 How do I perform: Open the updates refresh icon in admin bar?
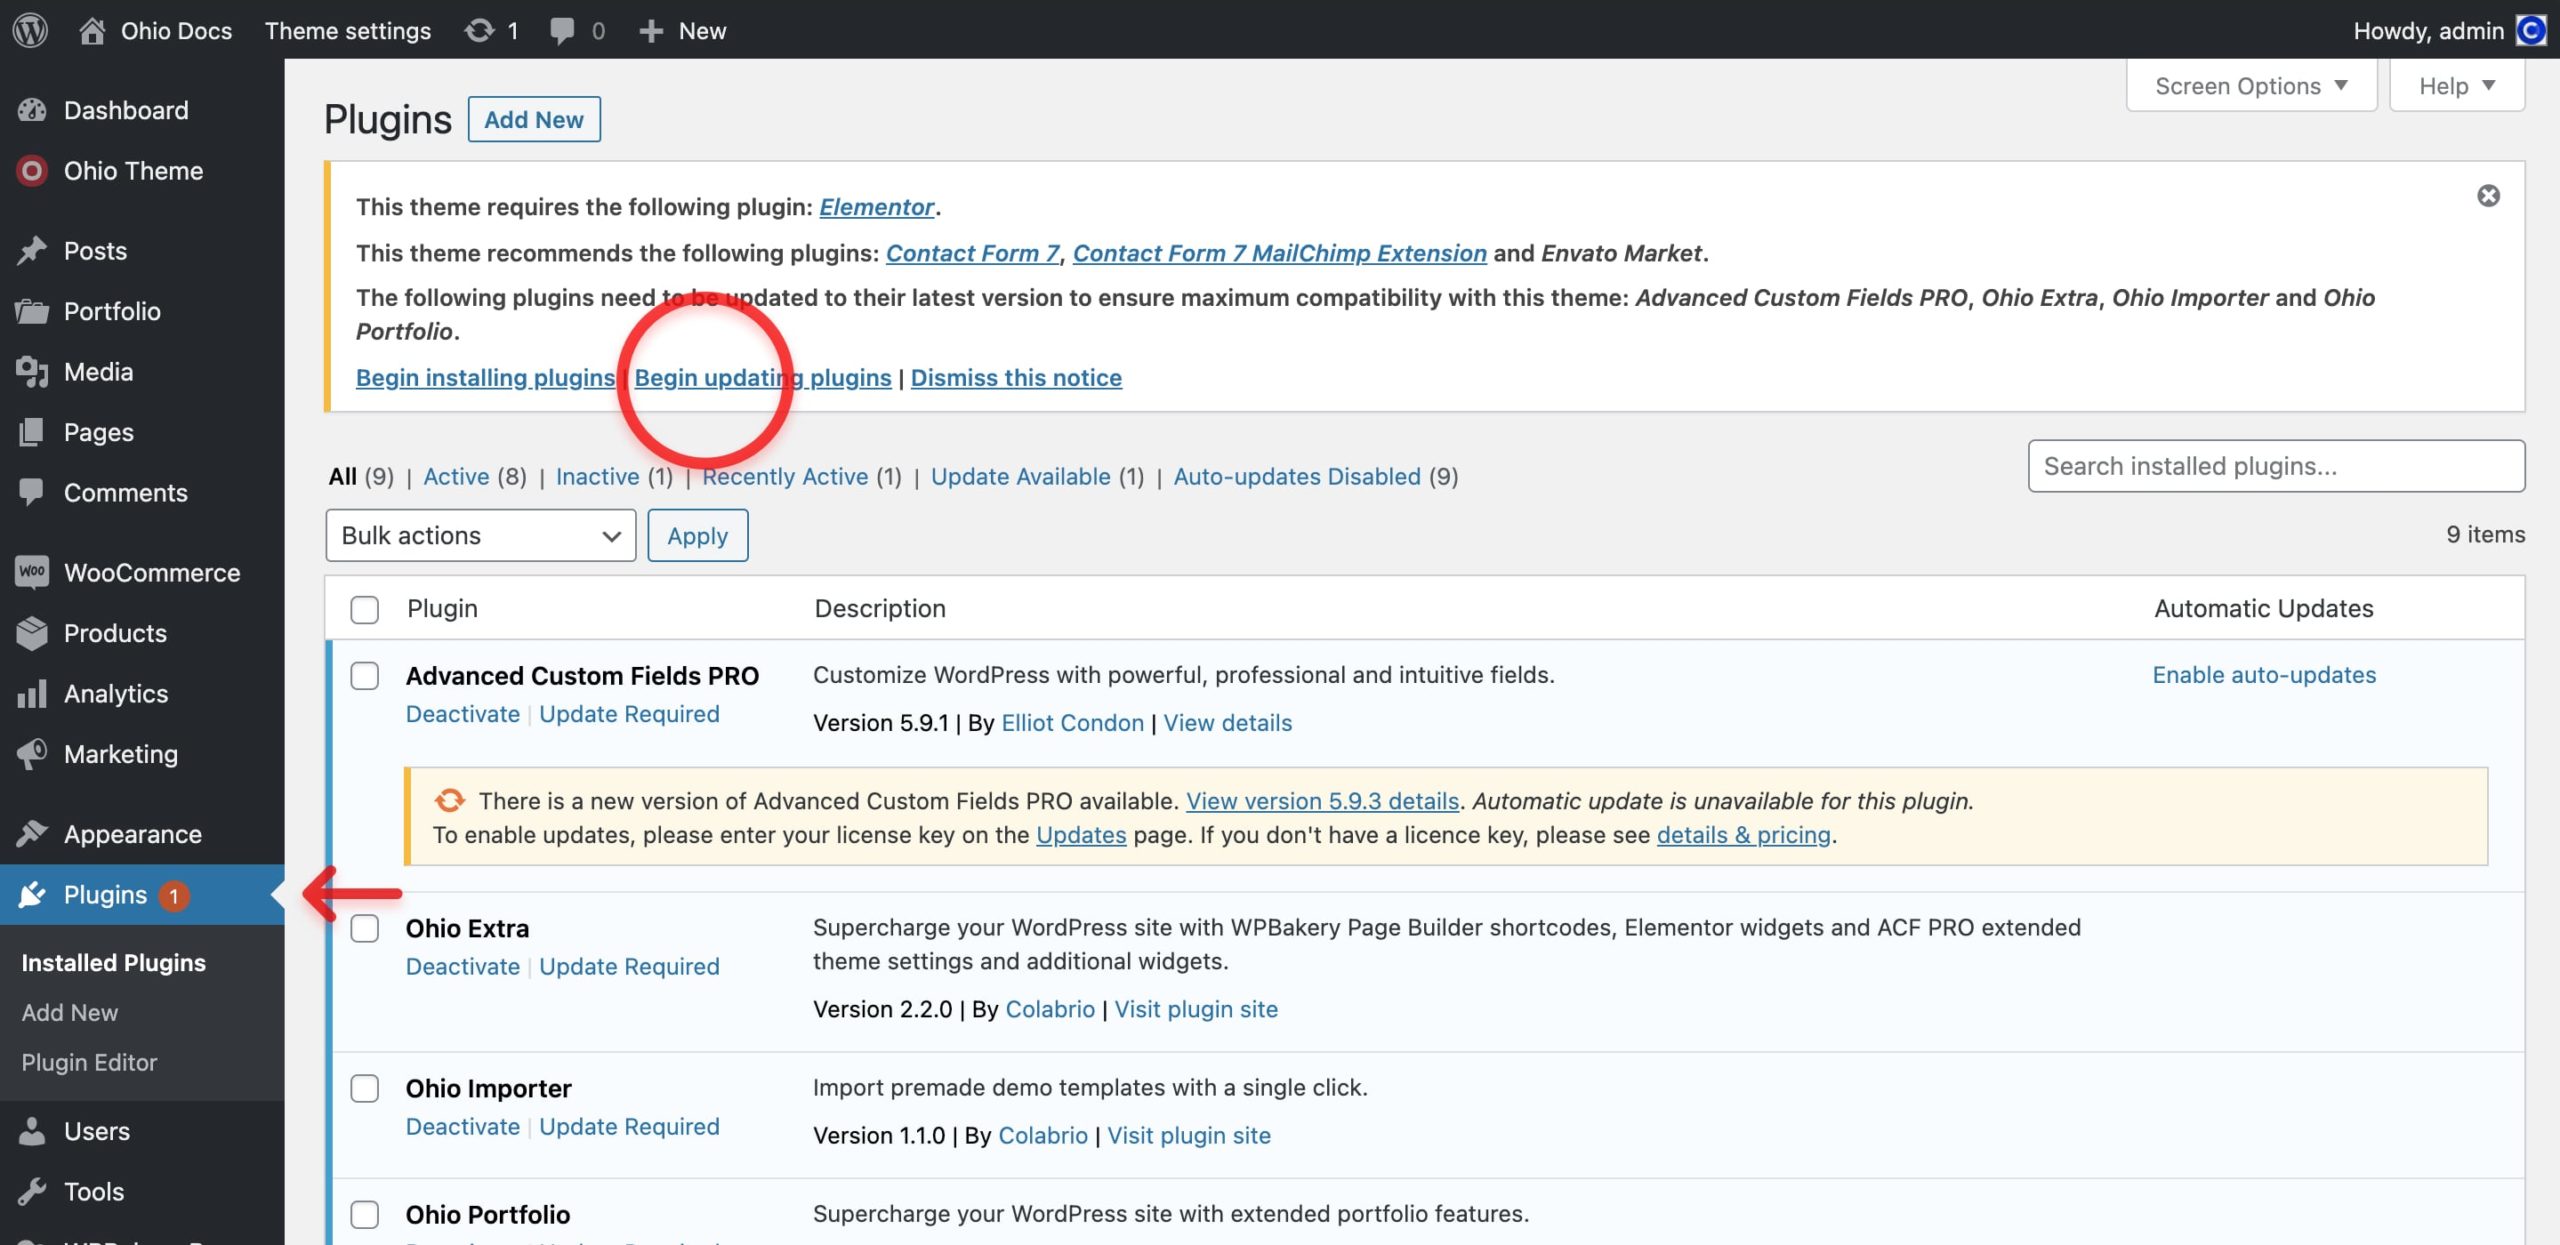[x=479, y=30]
